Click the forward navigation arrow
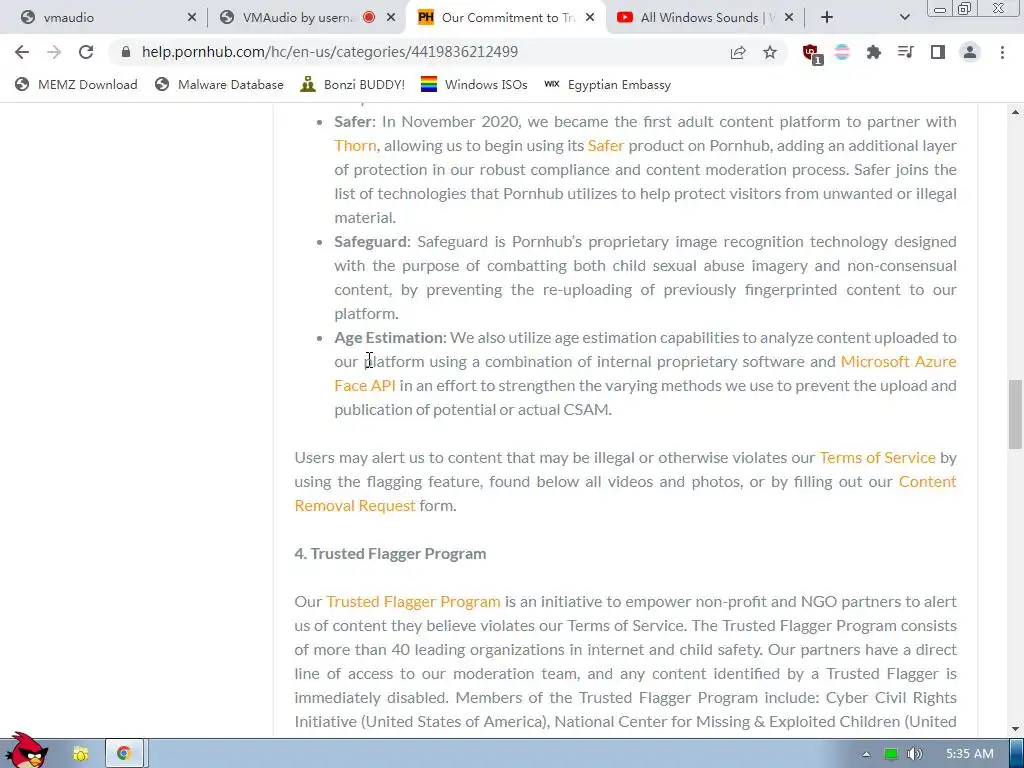Screen dimensions: 1024x768 point(54,52)
